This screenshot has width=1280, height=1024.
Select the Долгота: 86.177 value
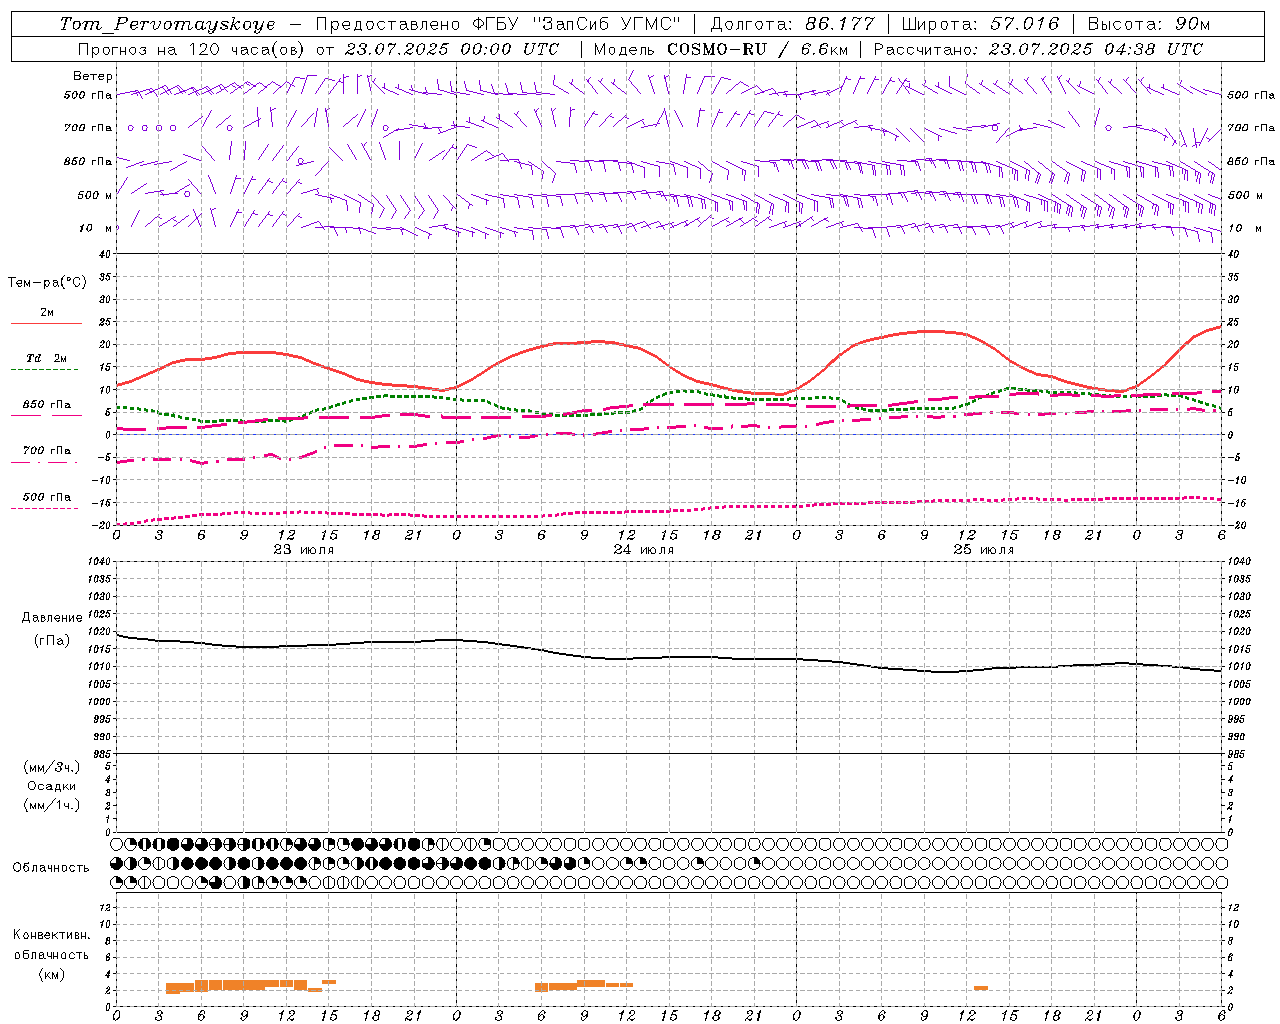pyautogui.click(x=792, y=24)
